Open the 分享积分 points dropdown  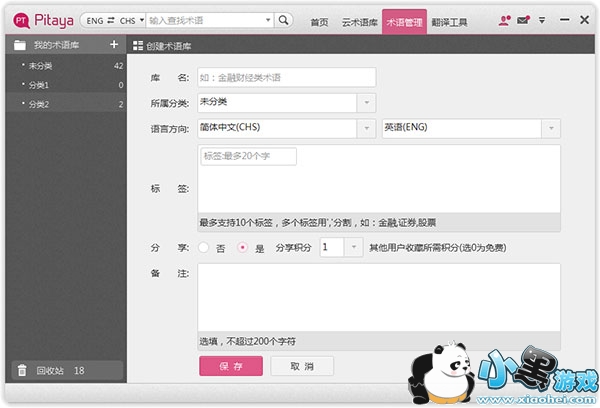pyautogui.click(x=353, y=248)
